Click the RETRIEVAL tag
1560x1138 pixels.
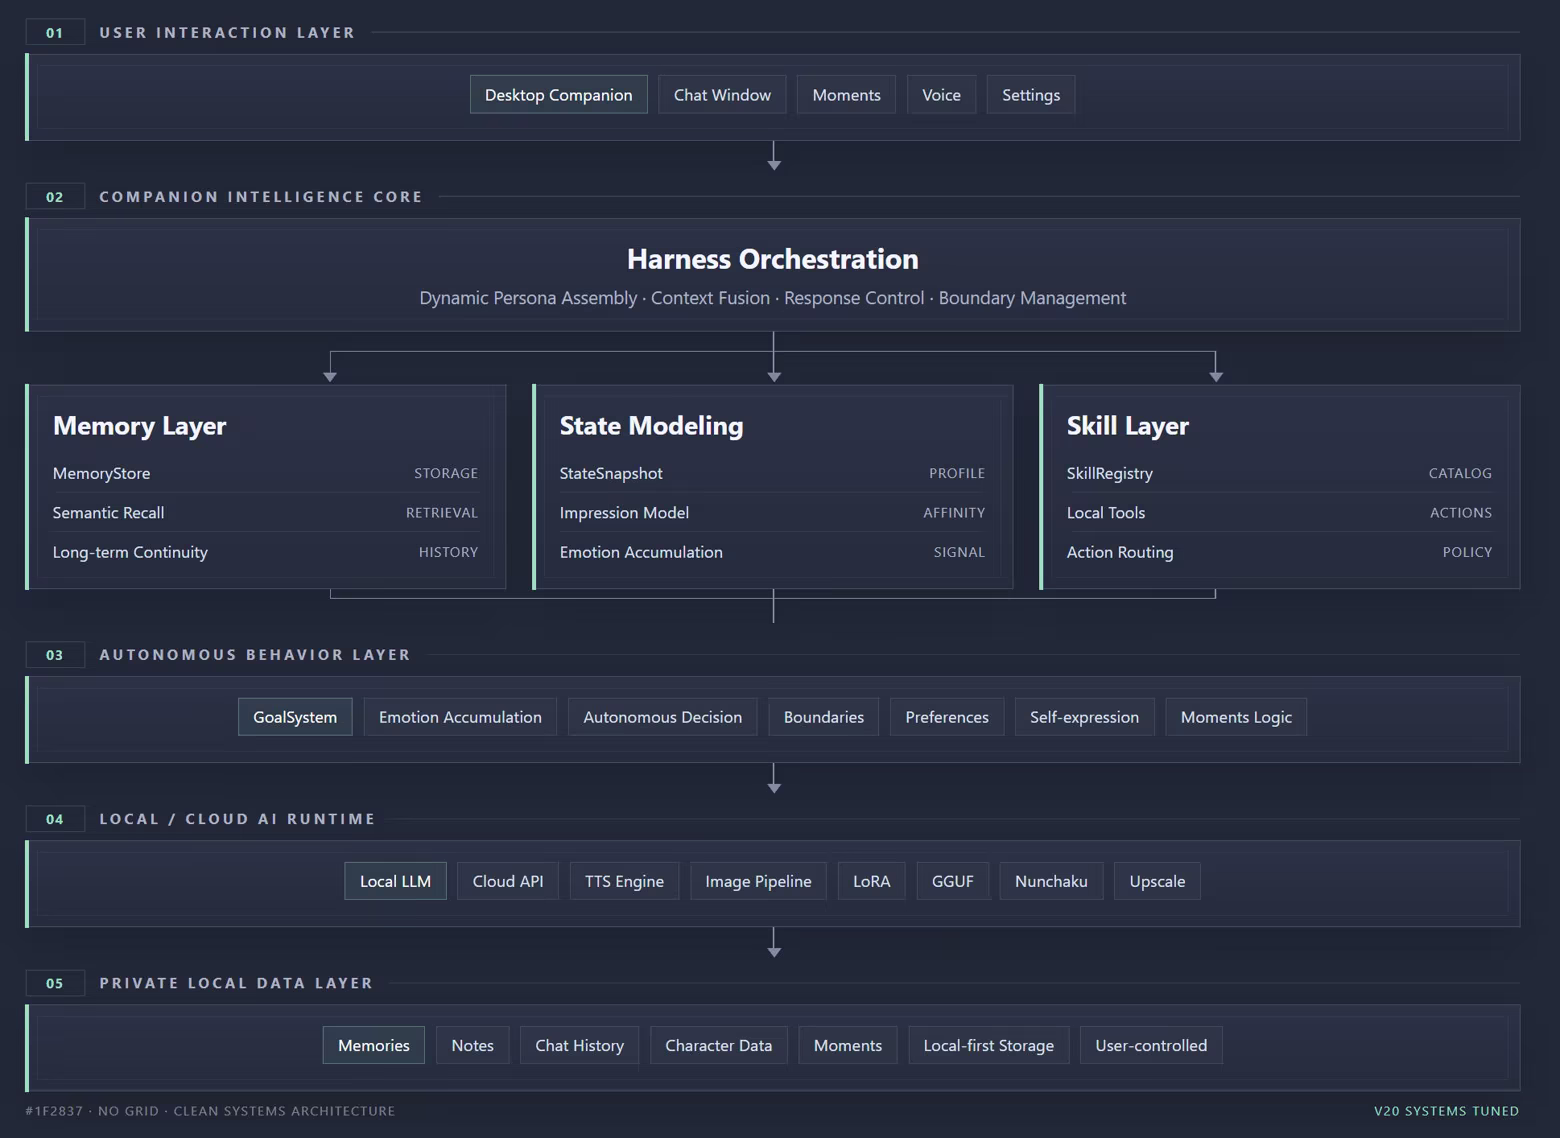(x=442, y=512)
